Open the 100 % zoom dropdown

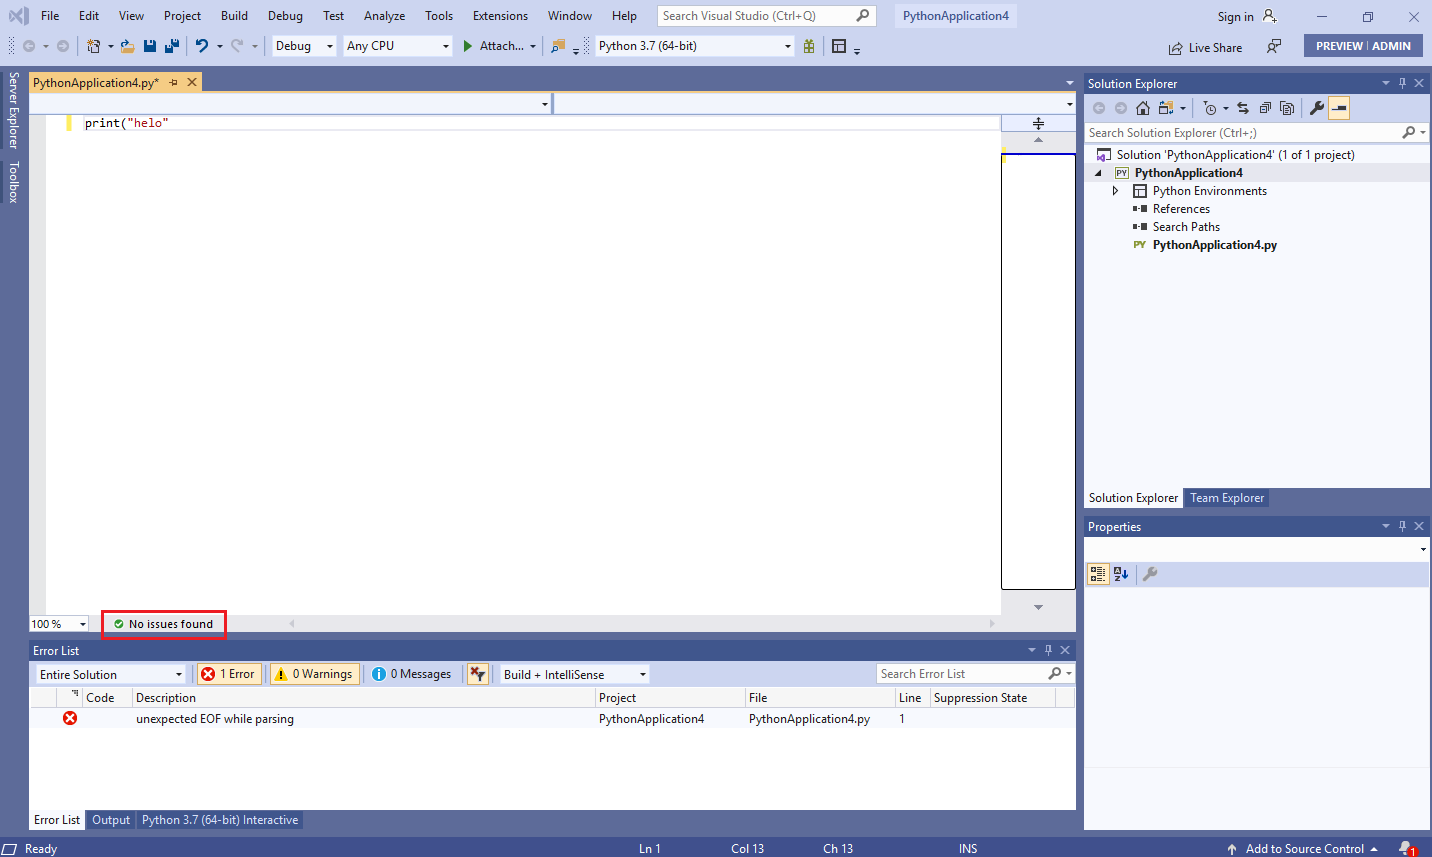[x=59, y=624]
